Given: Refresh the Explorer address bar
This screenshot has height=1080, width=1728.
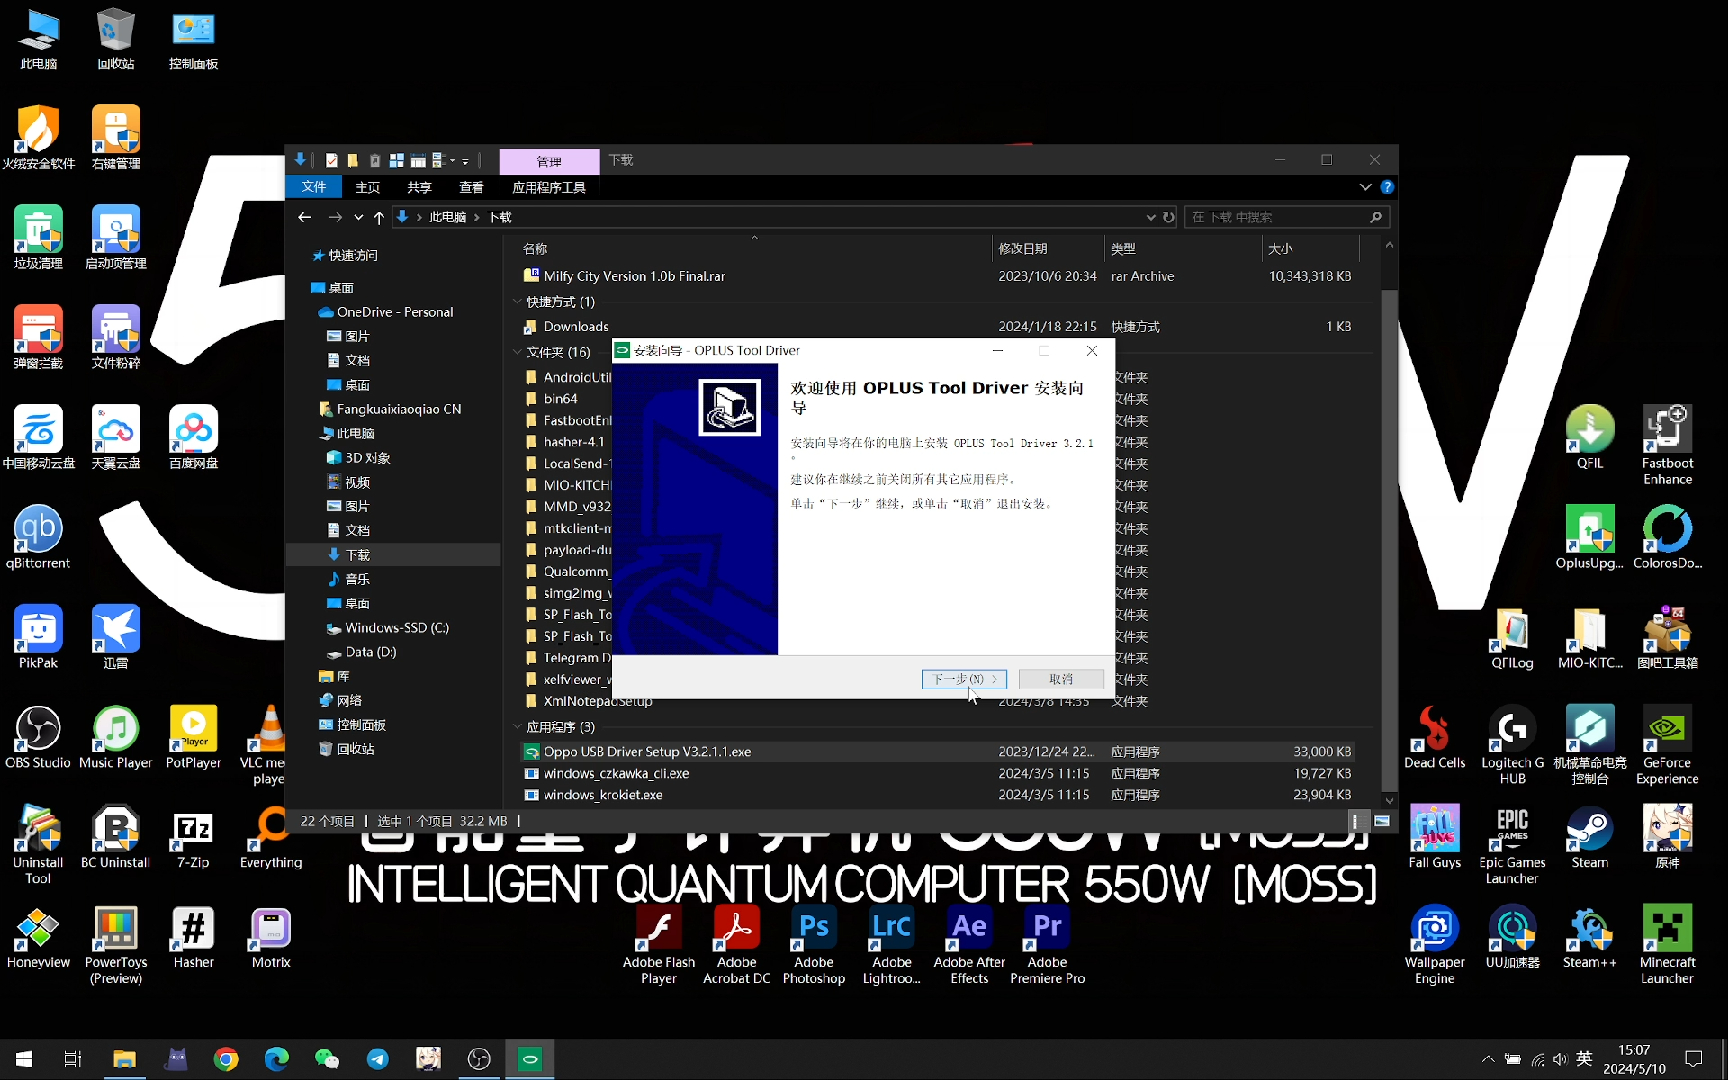Looking at the screenshot, I should pyautogui.click(x=1168, y=217).
